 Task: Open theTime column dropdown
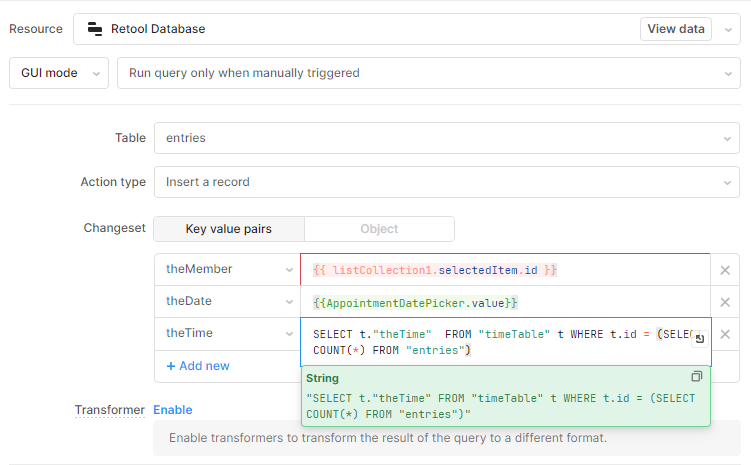228,333
